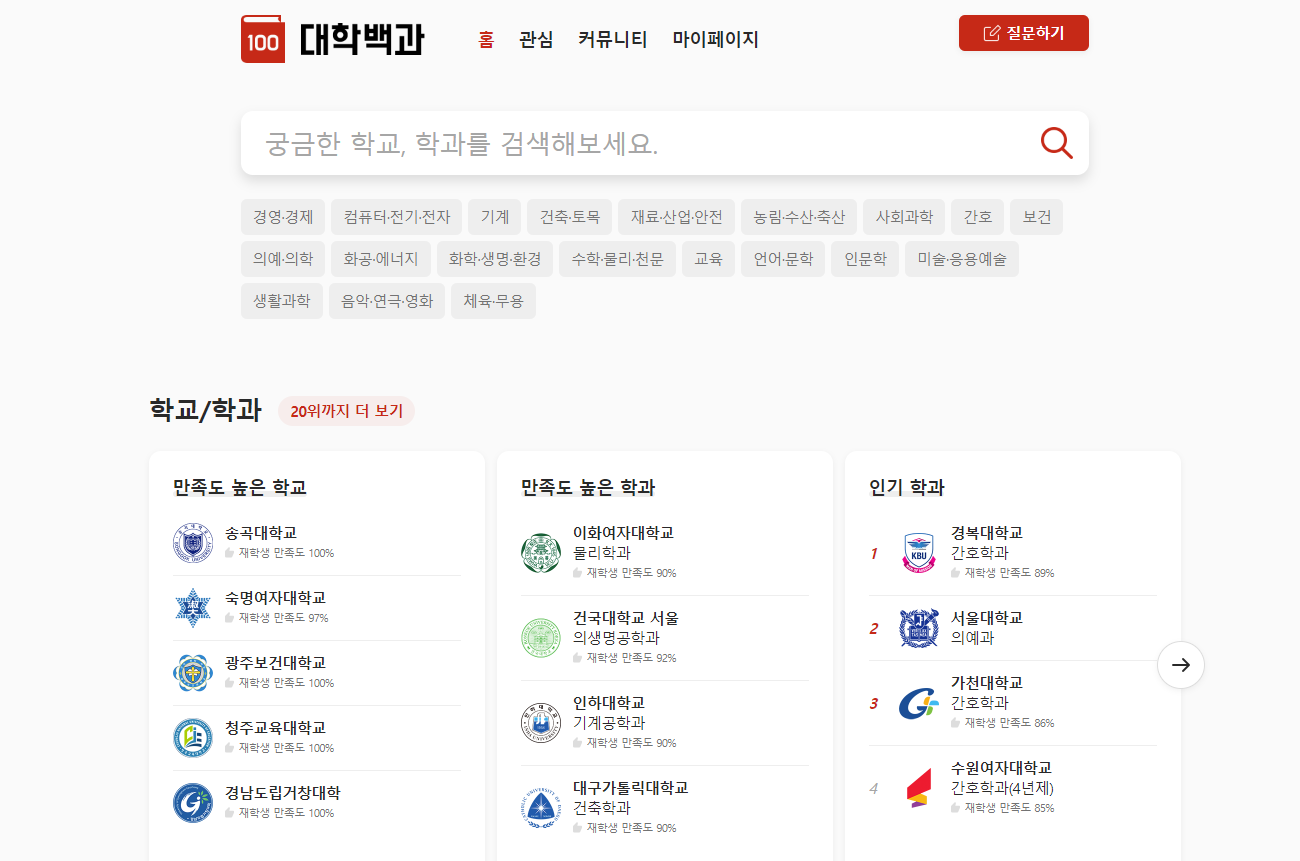
Task: Select the 경영·경제 category tag
Action: (x=283, y=217)
